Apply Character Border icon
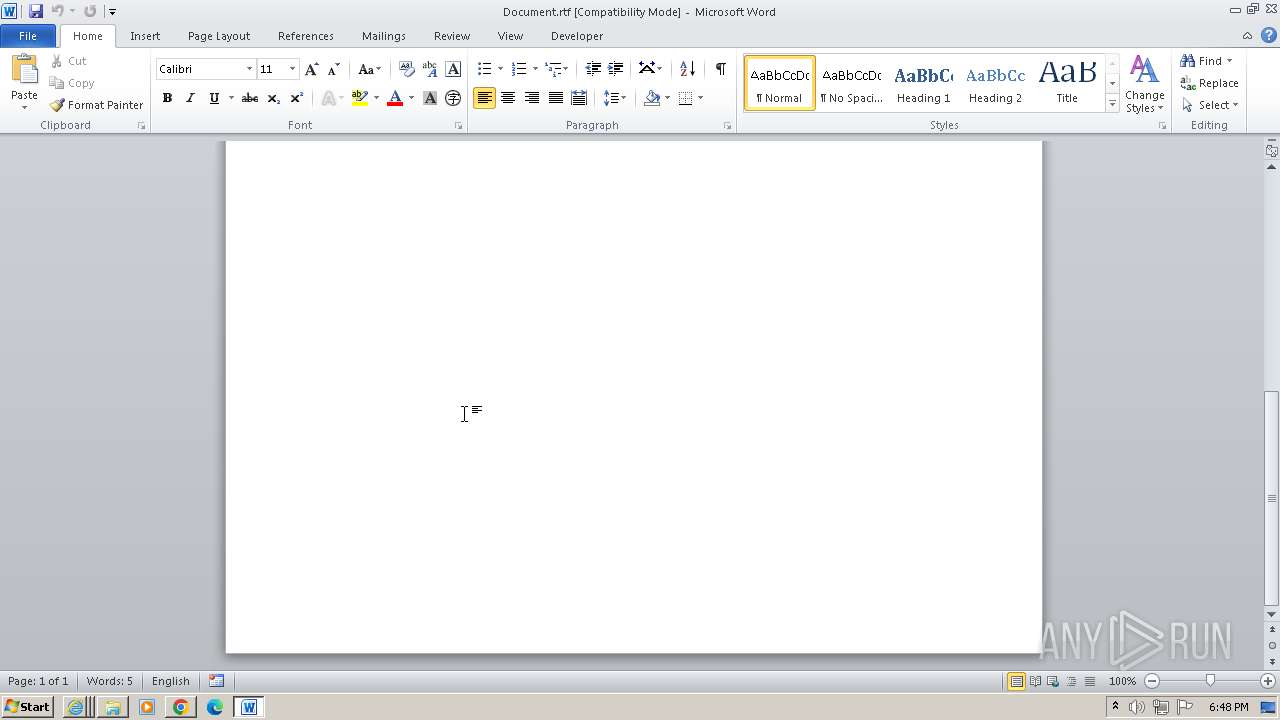This screenshot has width=1280, height=720. (x=453, y=69)
